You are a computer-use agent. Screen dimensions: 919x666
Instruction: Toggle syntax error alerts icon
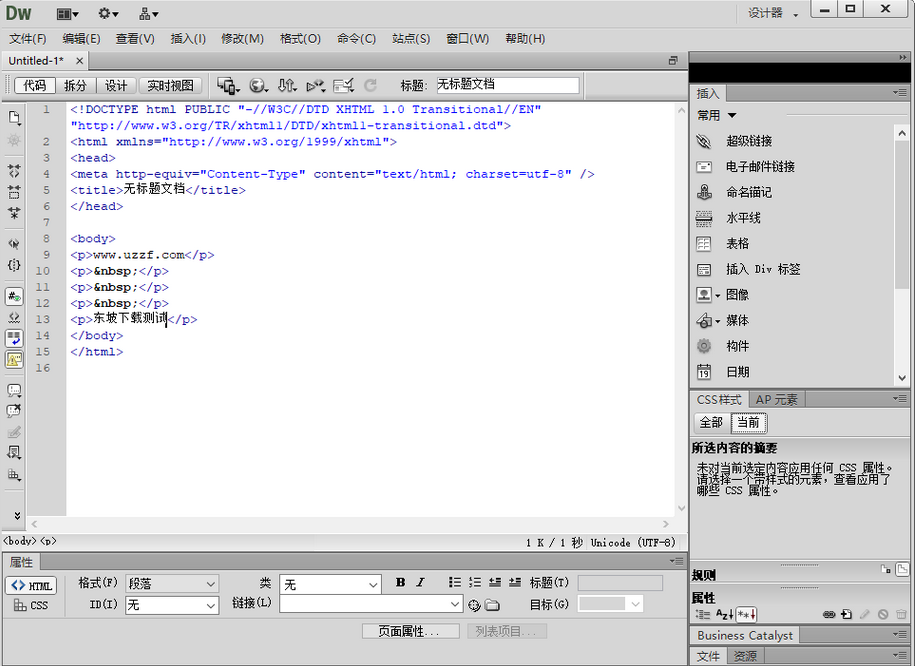pos(14,359)
